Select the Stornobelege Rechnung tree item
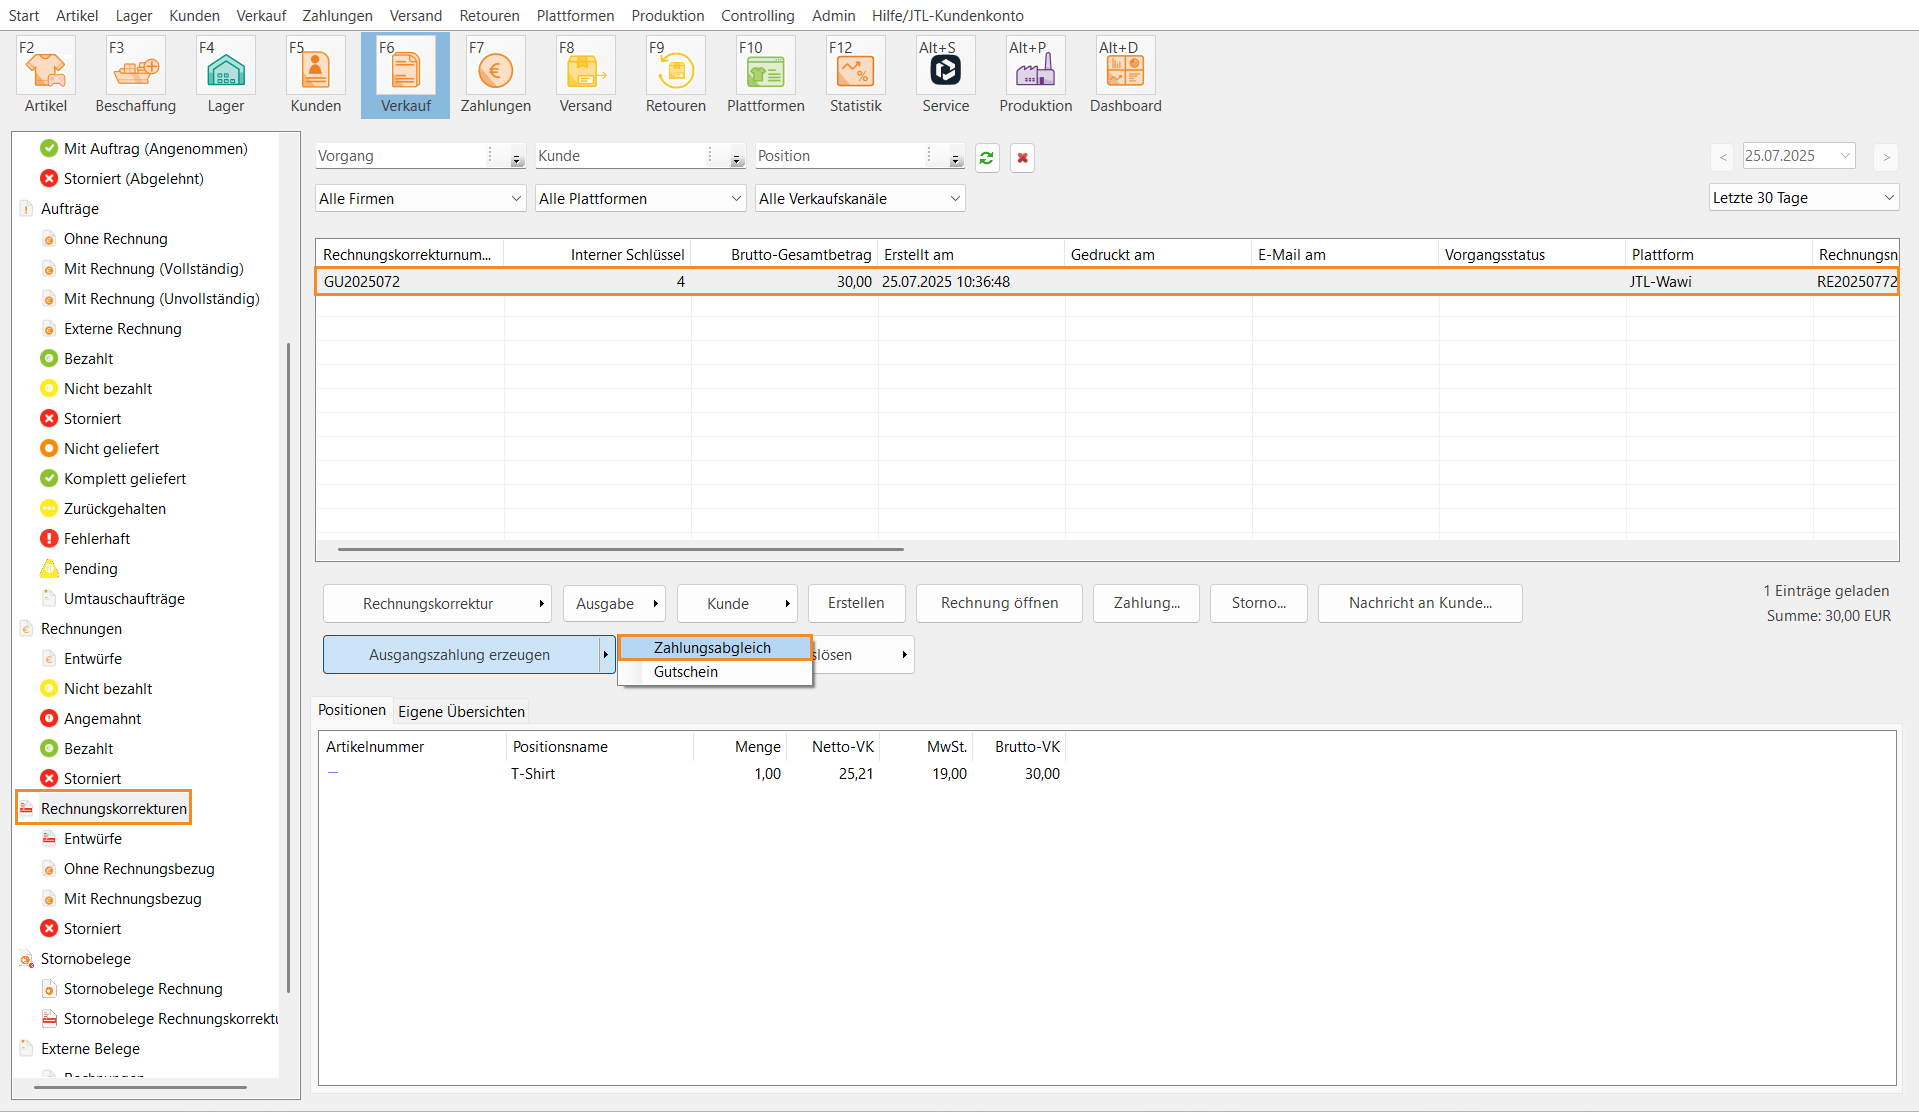The image size is (1919, 1112). [143, 989]
